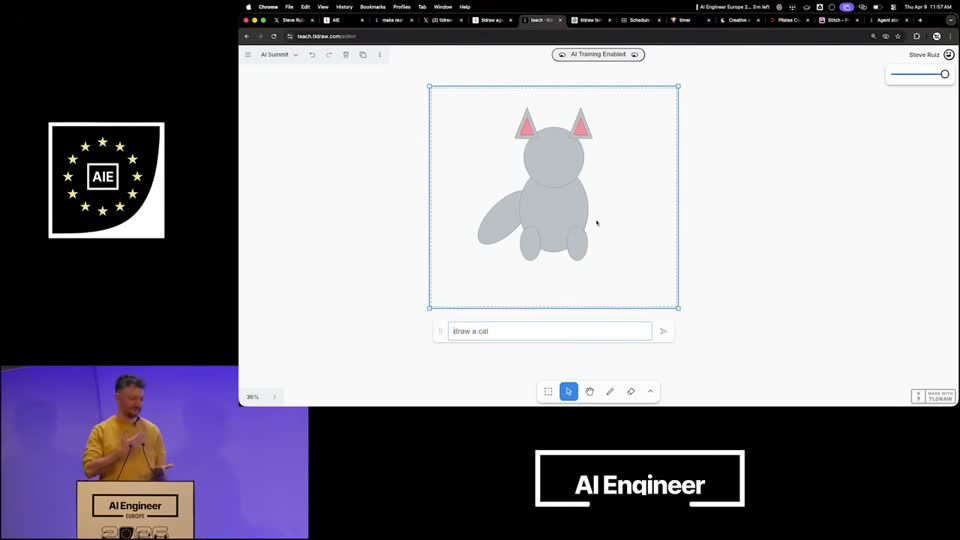Open macOS Control Center icon
Viewport: 960px width, 540px height.
[x=893, y=7]
